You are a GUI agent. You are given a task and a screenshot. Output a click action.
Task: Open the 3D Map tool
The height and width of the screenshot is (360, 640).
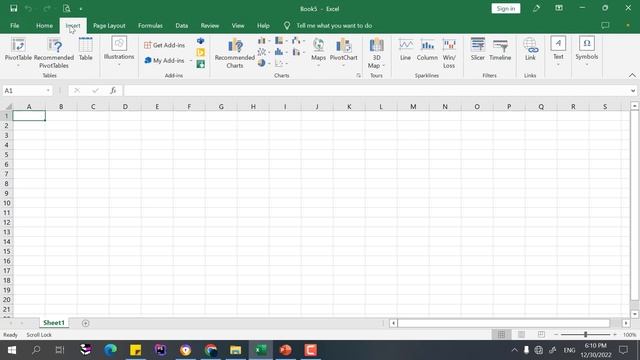point(376,53)
